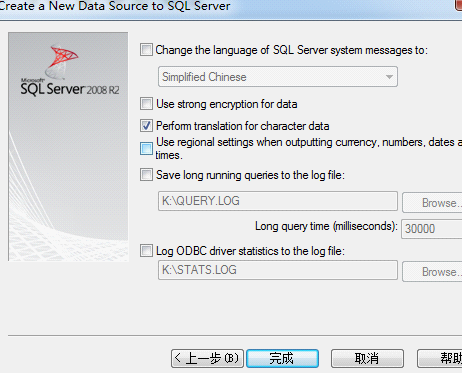Toggle the regional settings checkbox
Image resolution: width=463 pixels, height=374 pixels.
click(x=146, y=148)
